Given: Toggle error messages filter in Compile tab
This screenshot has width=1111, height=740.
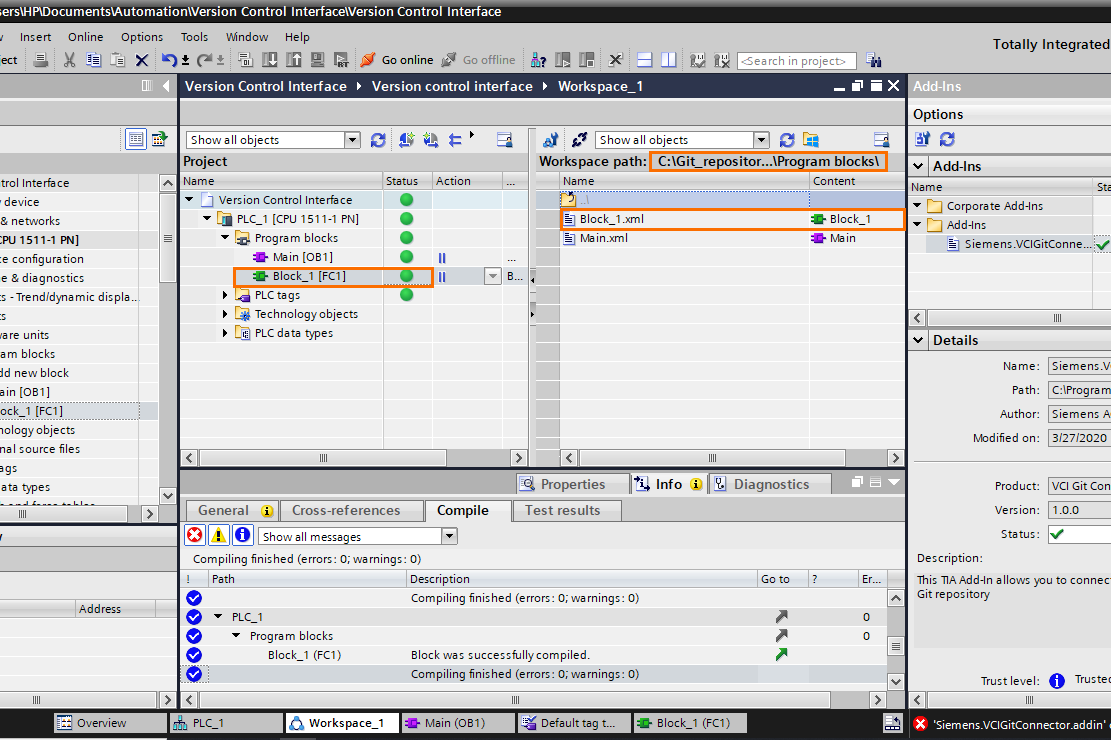Looking at the screenshot, I should (x=194, y=535).
